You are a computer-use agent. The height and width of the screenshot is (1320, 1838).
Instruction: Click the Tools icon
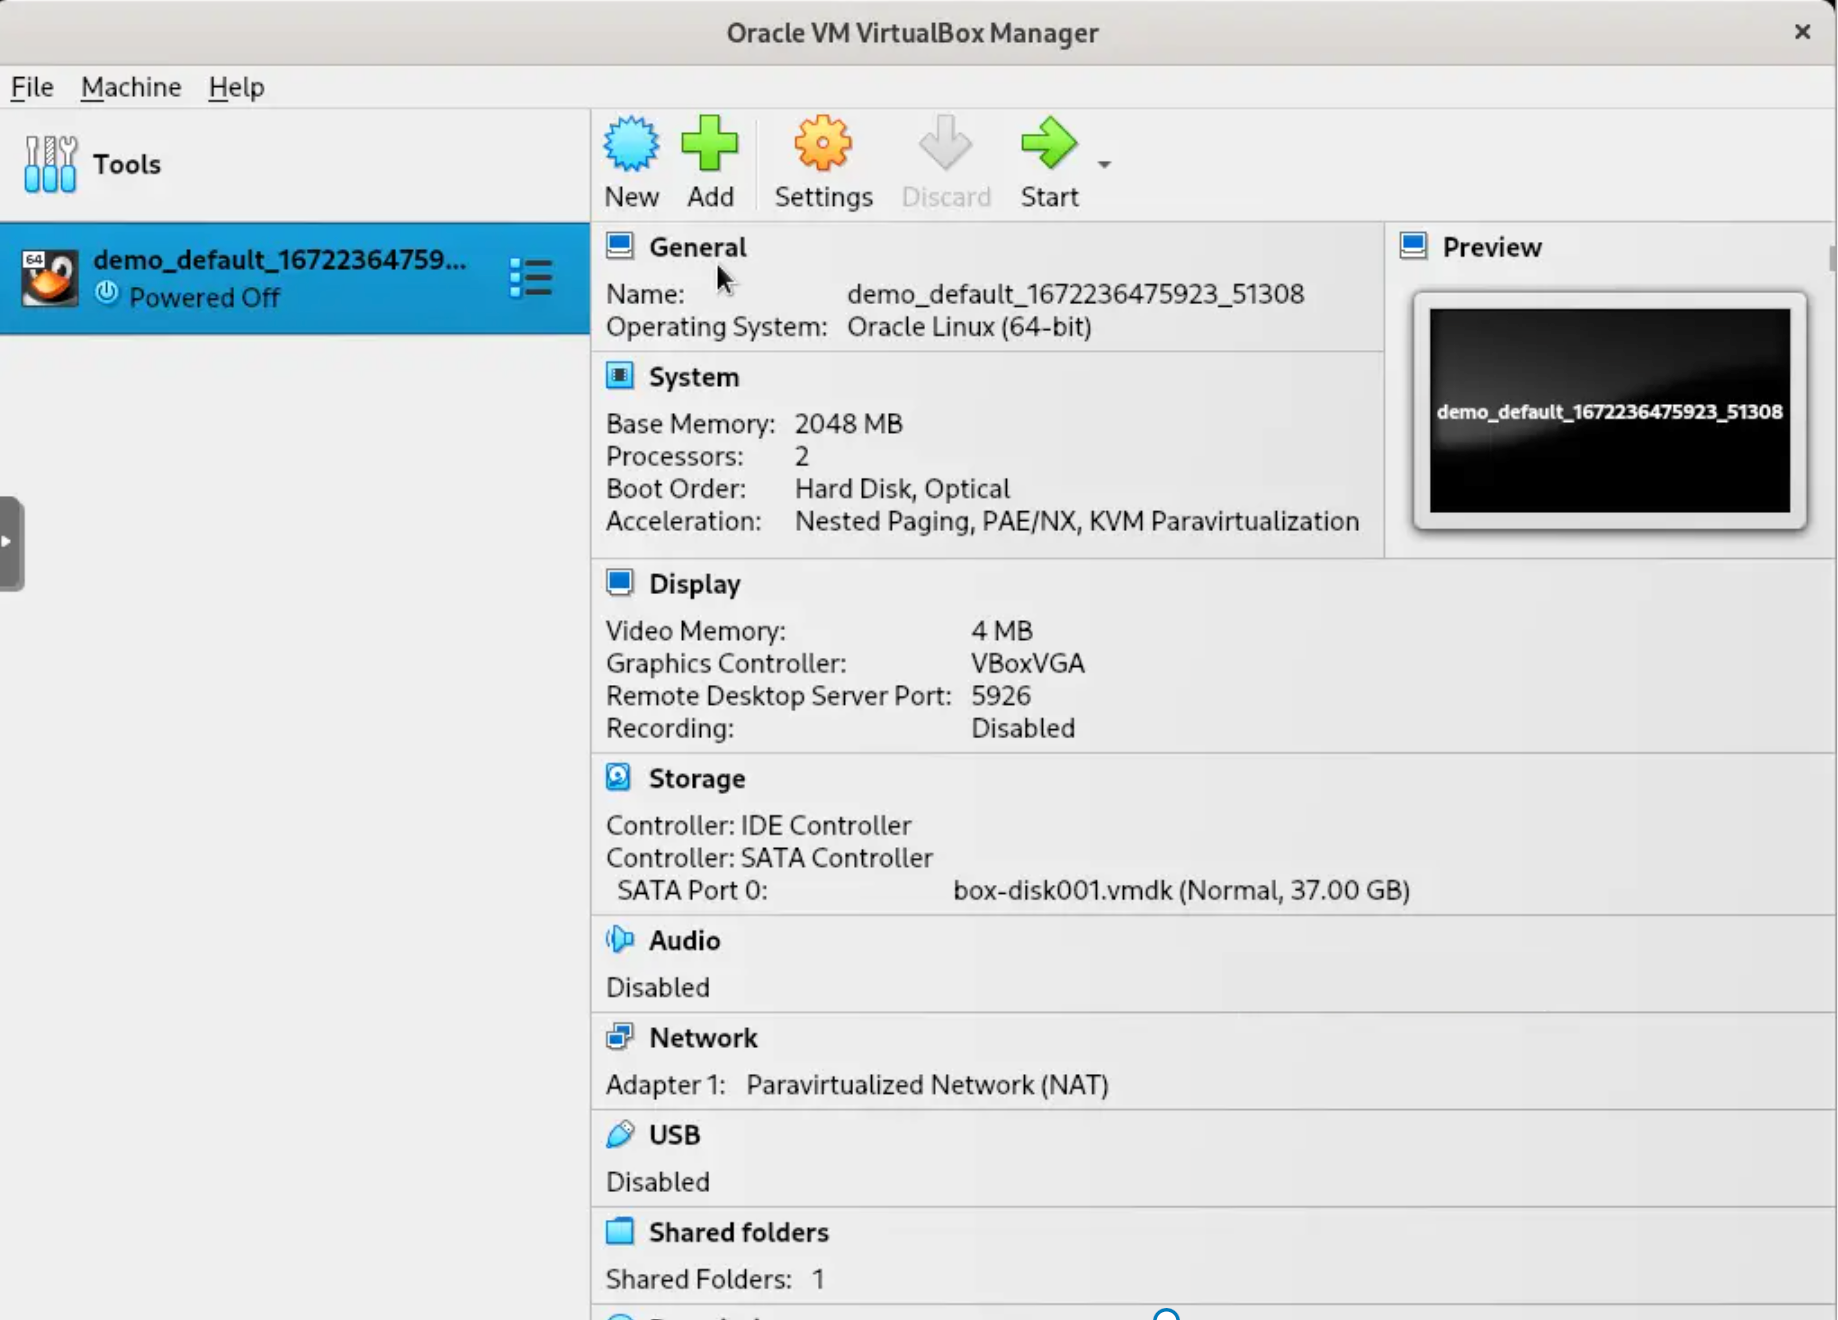[49, 163]
